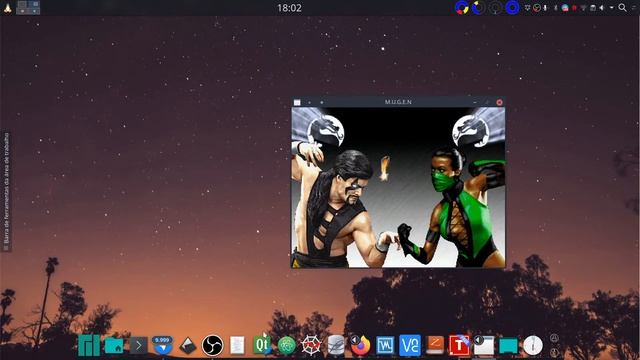Open the red T app in dock
Viewport: 640px width, 360px height.
[x=459, y=345]
